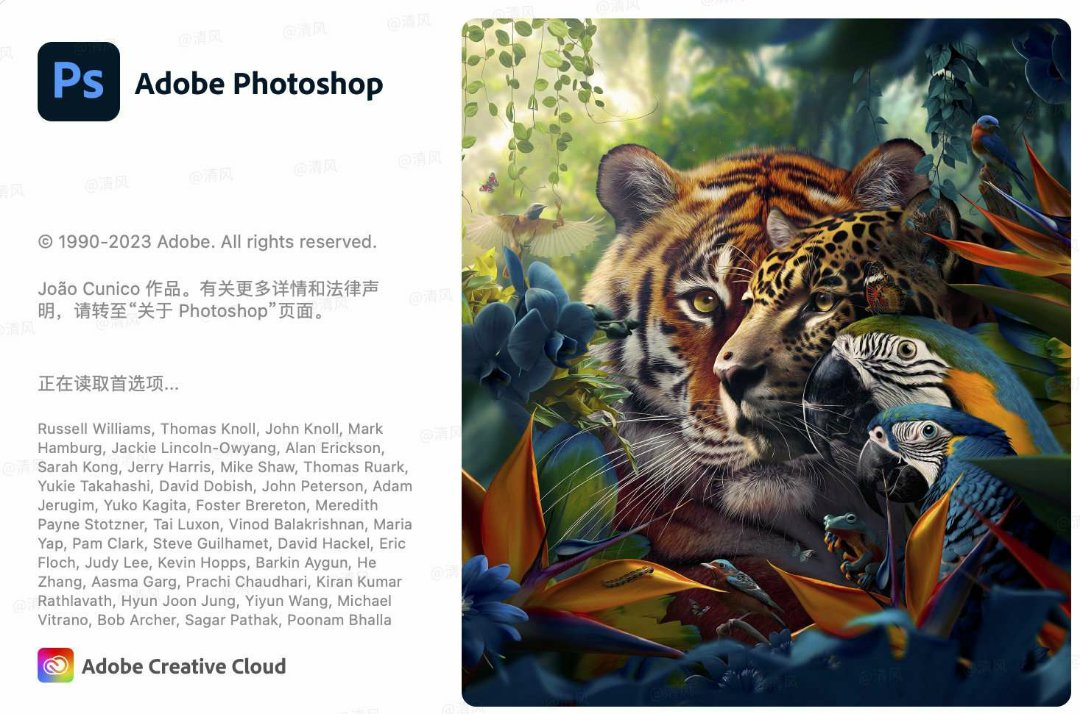This screenshot has height=714, width=1080.
Task: Click the perched red-breasted bluebird
Action: pos(988,137)
